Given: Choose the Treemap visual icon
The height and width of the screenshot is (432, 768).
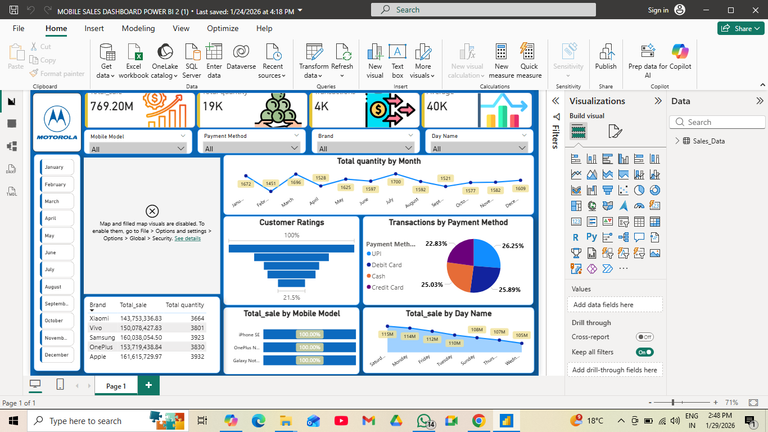Looking at the screenshot, I should [x=576, y=206].
